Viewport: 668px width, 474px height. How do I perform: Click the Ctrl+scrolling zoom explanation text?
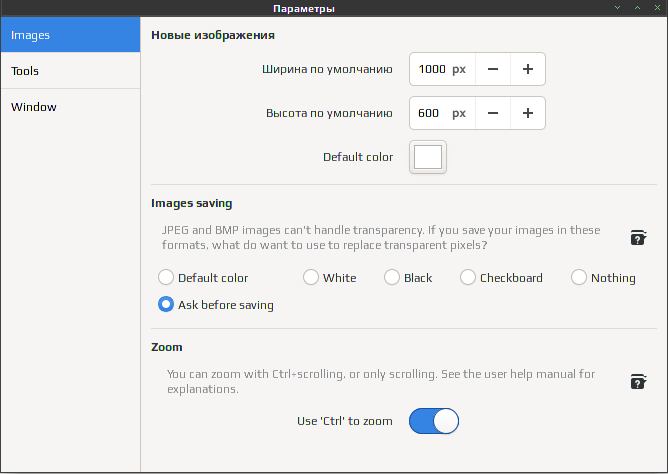point(381,382)
